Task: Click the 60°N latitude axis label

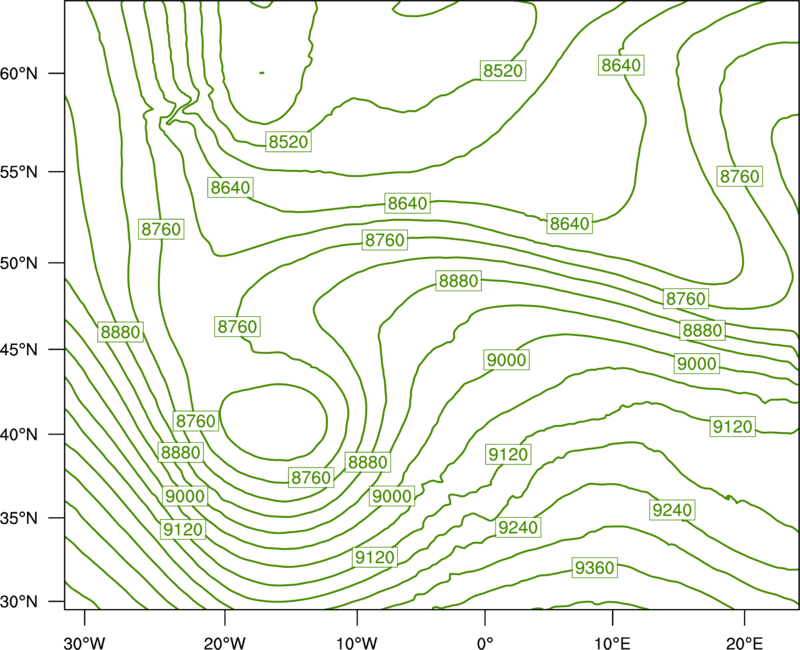Action: point(19,74)
